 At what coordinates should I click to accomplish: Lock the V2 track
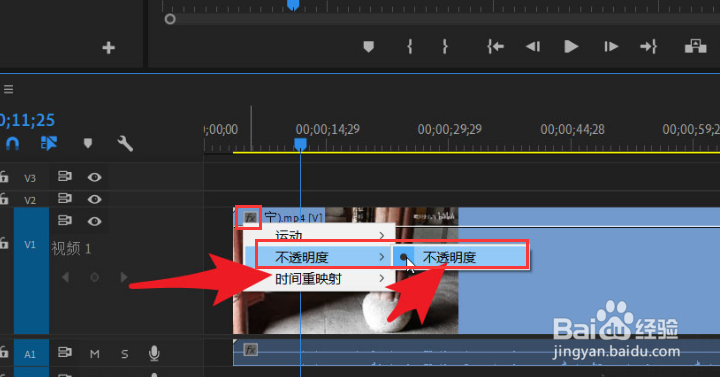(x=4, y=198)
